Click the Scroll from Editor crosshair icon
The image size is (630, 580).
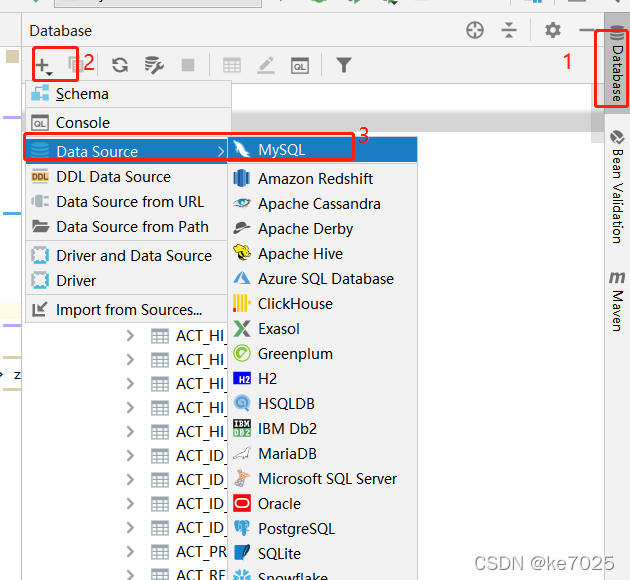(x=475, y=30)
